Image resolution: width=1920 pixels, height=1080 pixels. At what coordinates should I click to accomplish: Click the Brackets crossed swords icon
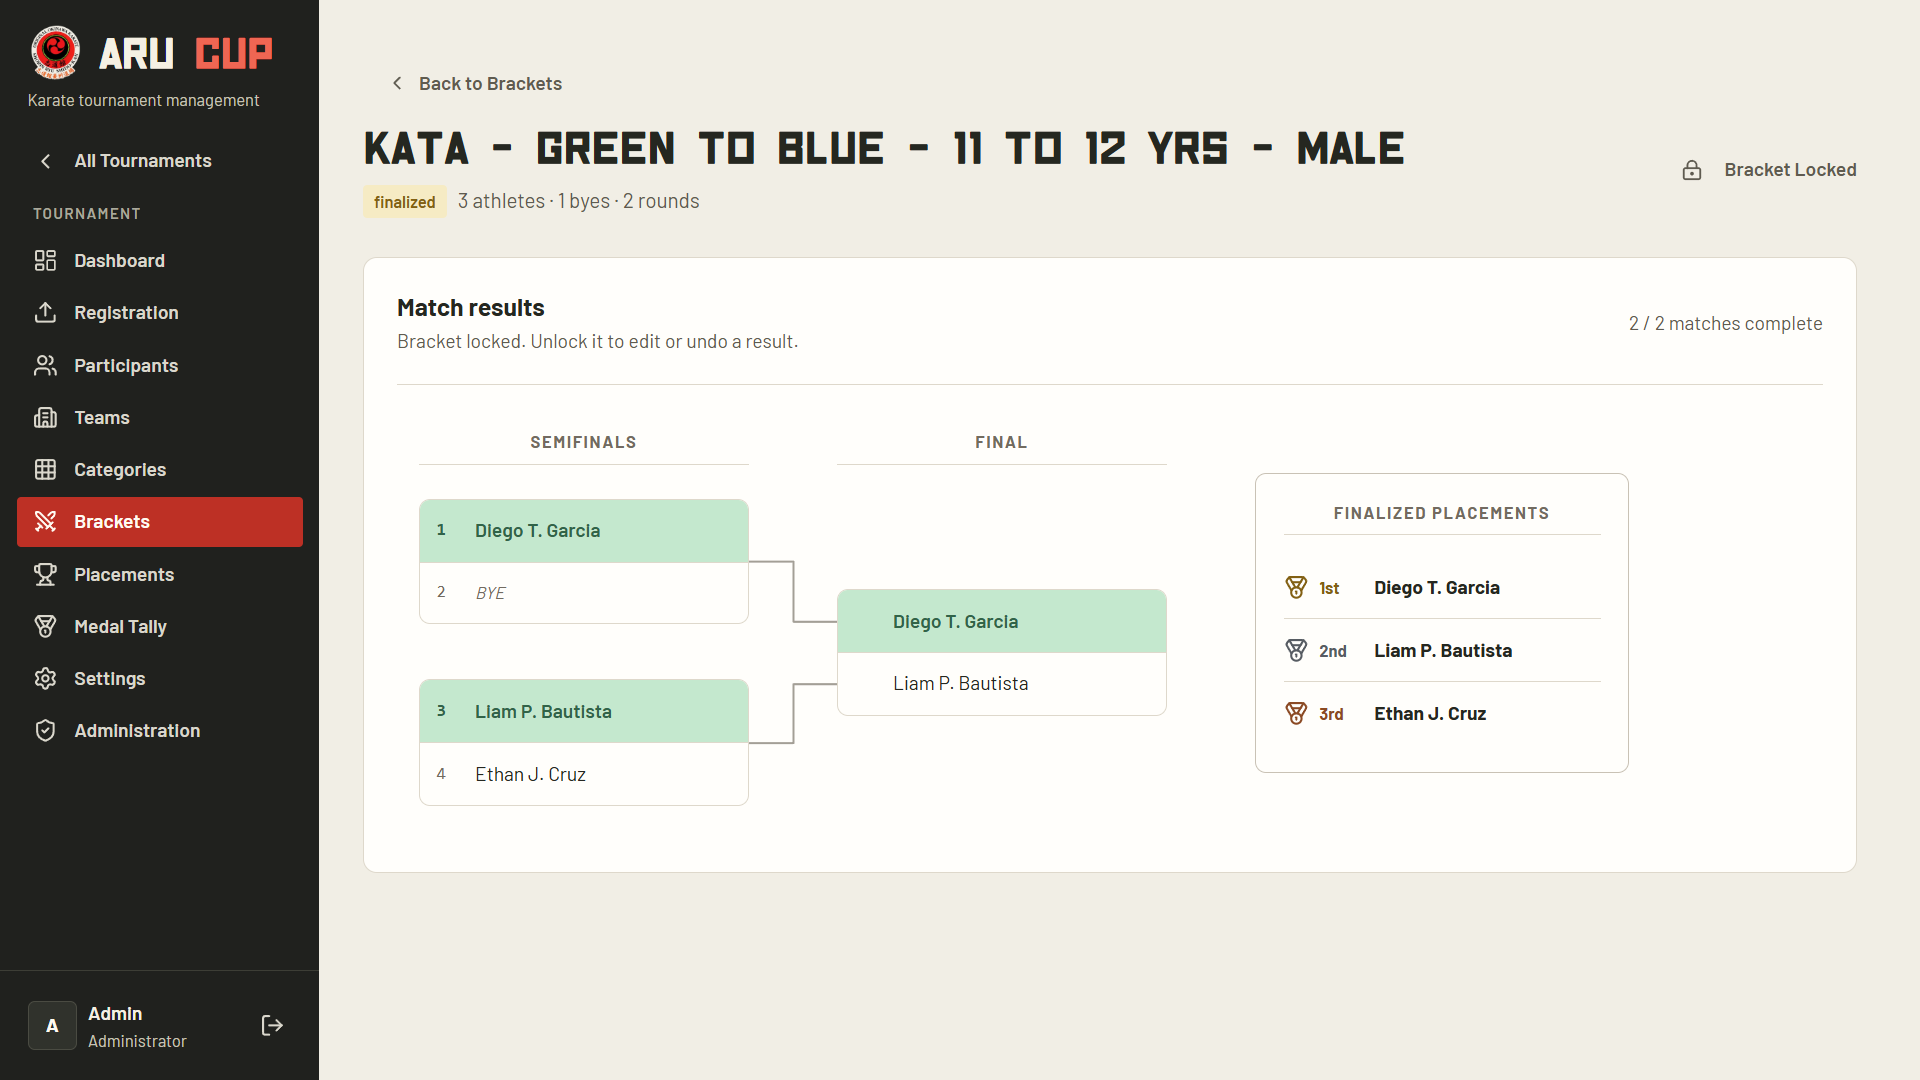click(45, 522)
